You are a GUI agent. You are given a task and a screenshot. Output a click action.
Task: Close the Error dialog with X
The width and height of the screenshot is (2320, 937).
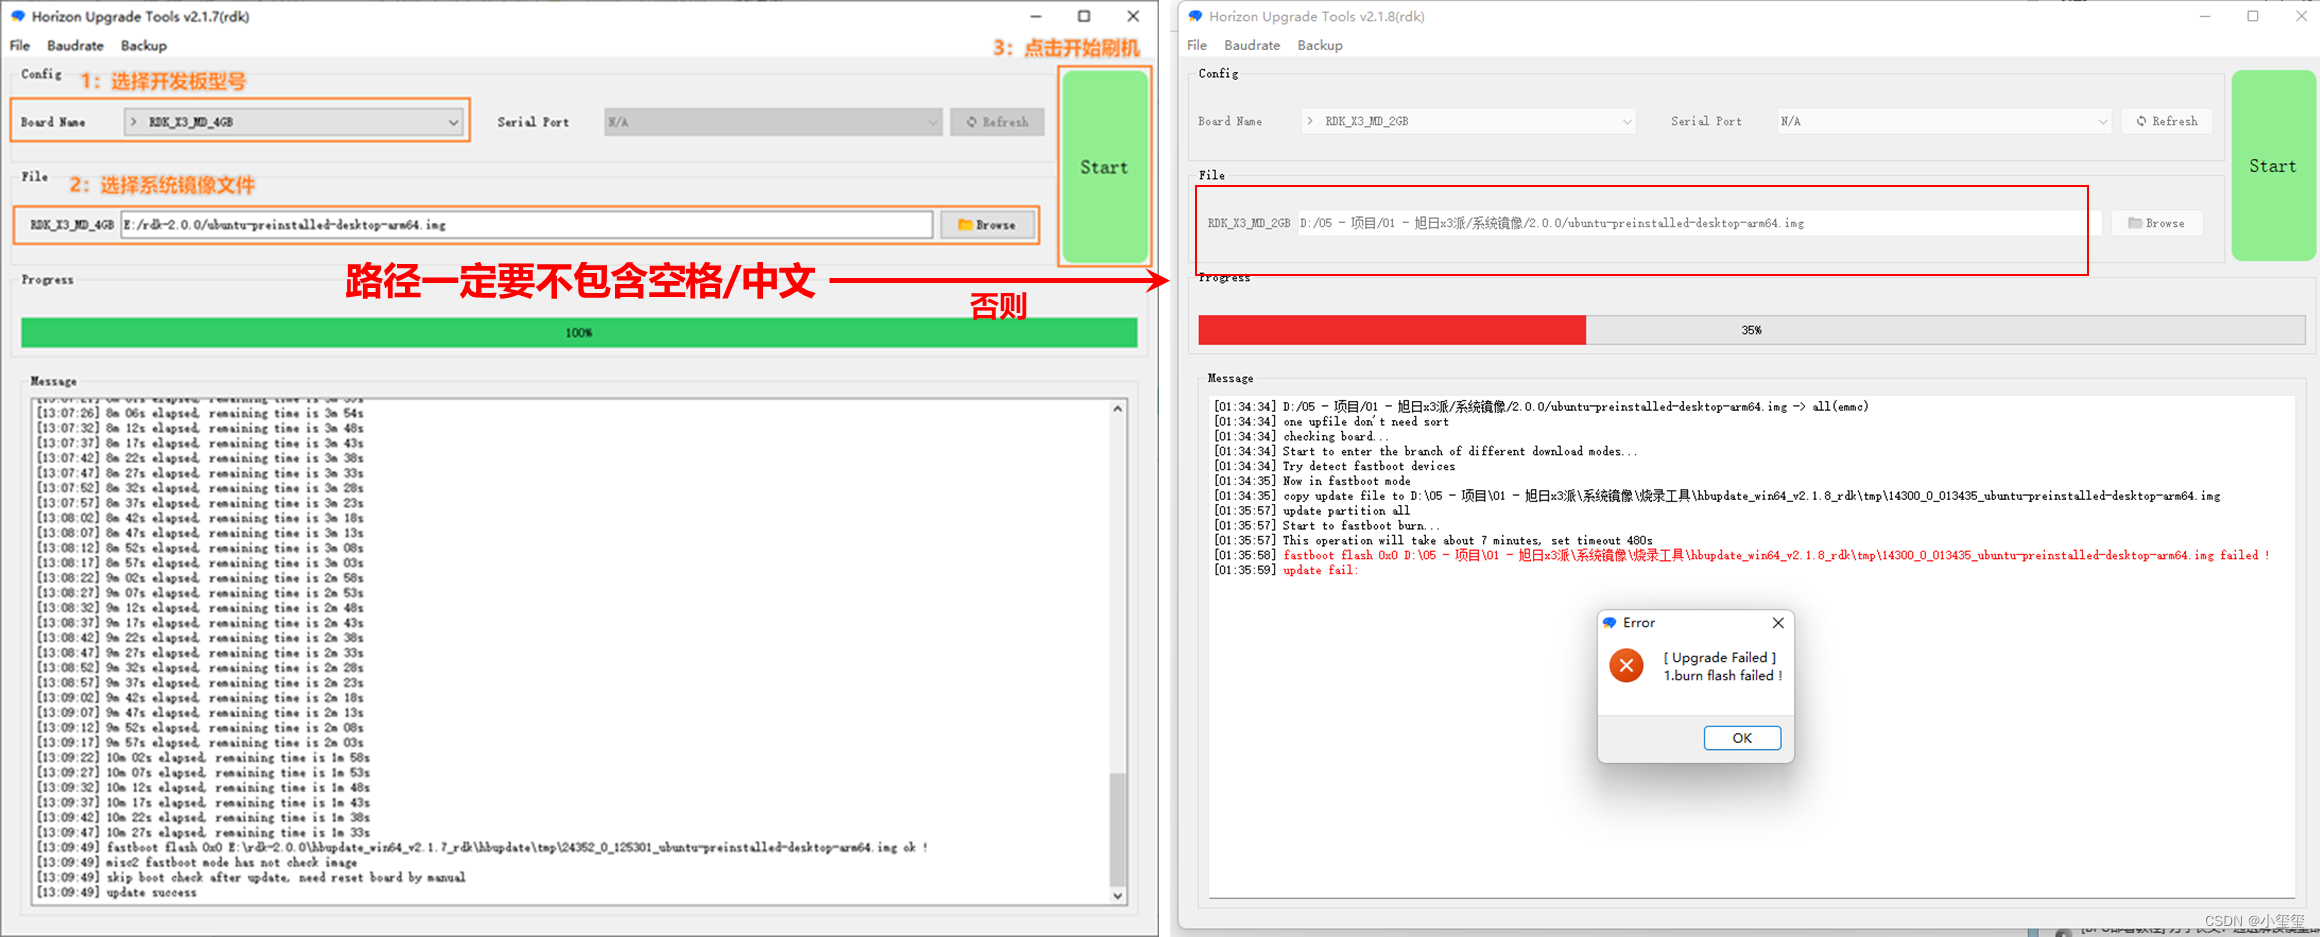[x=1778, y=623]
